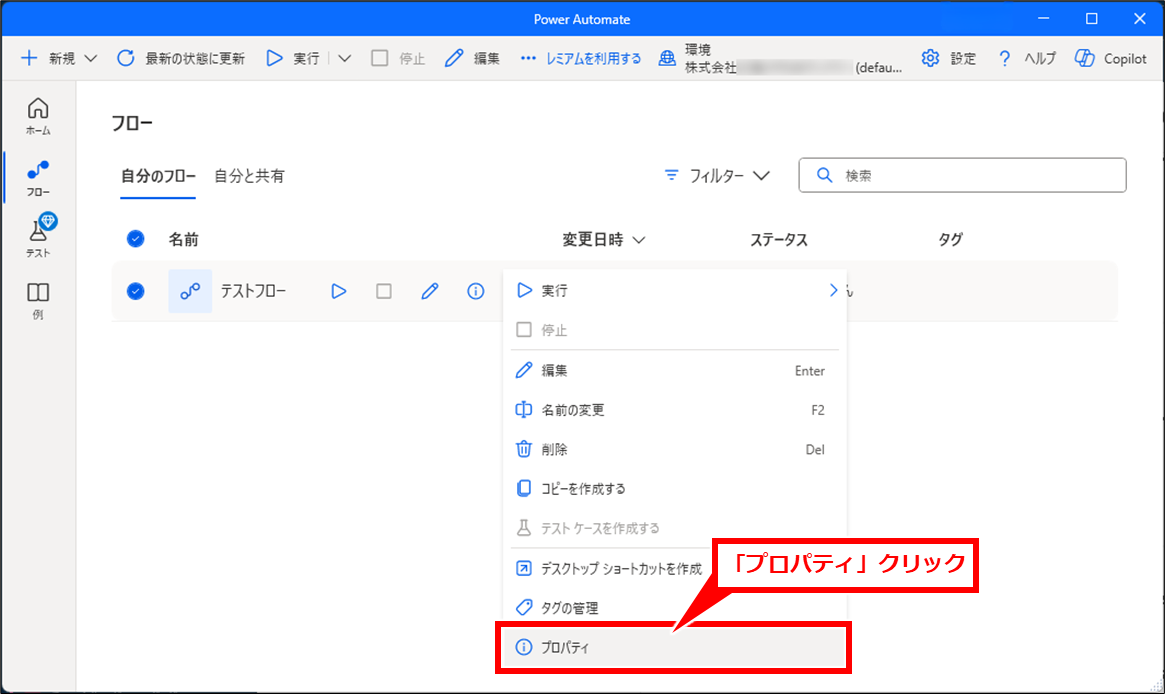Open 設定 (Settings) gear in toolbar
The image size is (1165, 694).
click(x=948, y=59)
